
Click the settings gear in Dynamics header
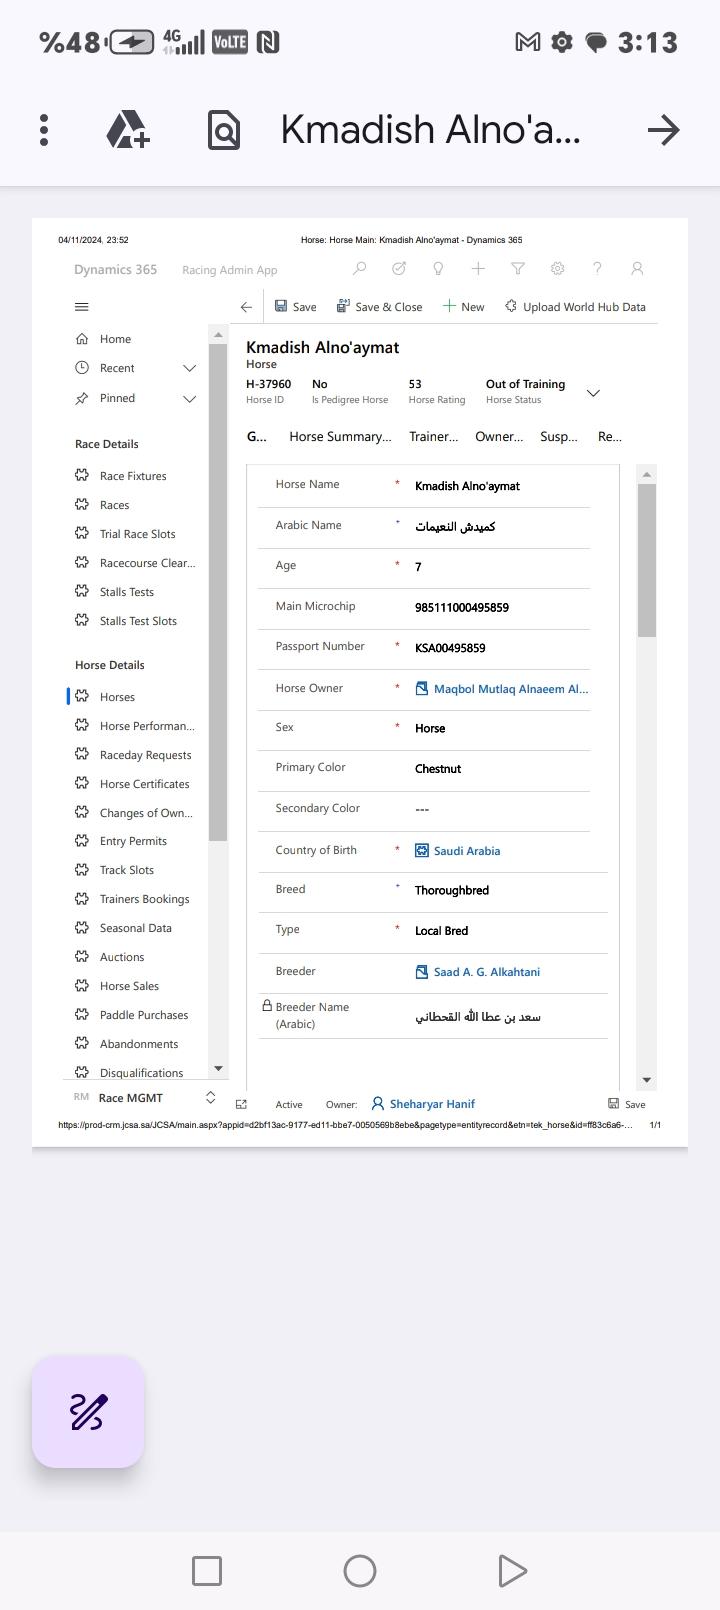point(558,269)
